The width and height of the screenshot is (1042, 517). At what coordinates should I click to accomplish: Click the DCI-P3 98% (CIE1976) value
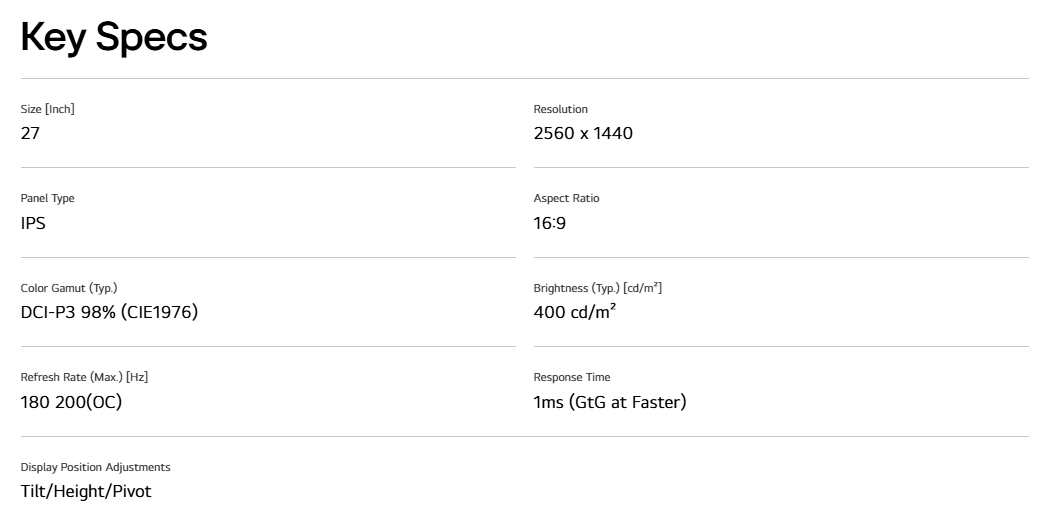109,312
